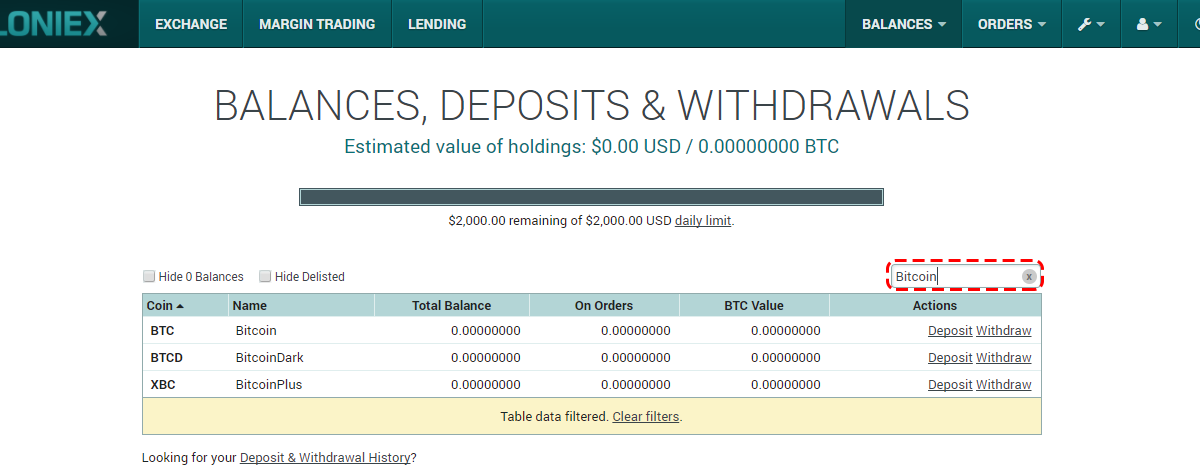Click Deposit for BitcoinPlus (XBC)
Screen dimensions: 1200x472
950,385
